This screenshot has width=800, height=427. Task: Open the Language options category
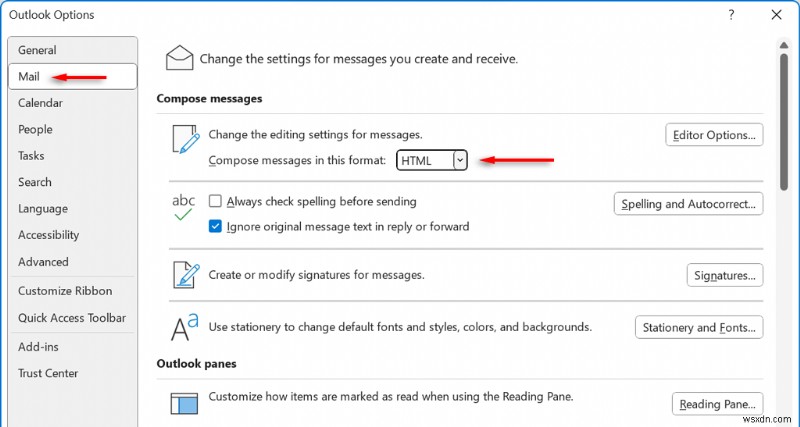coord(72,209)
